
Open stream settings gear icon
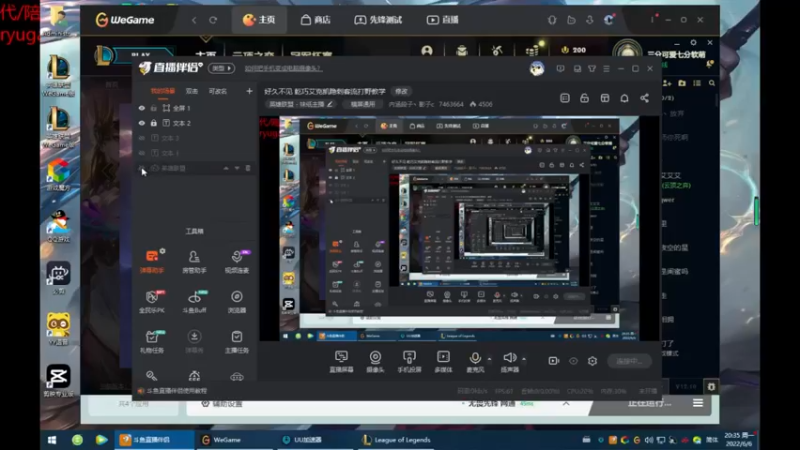(592, 361)
